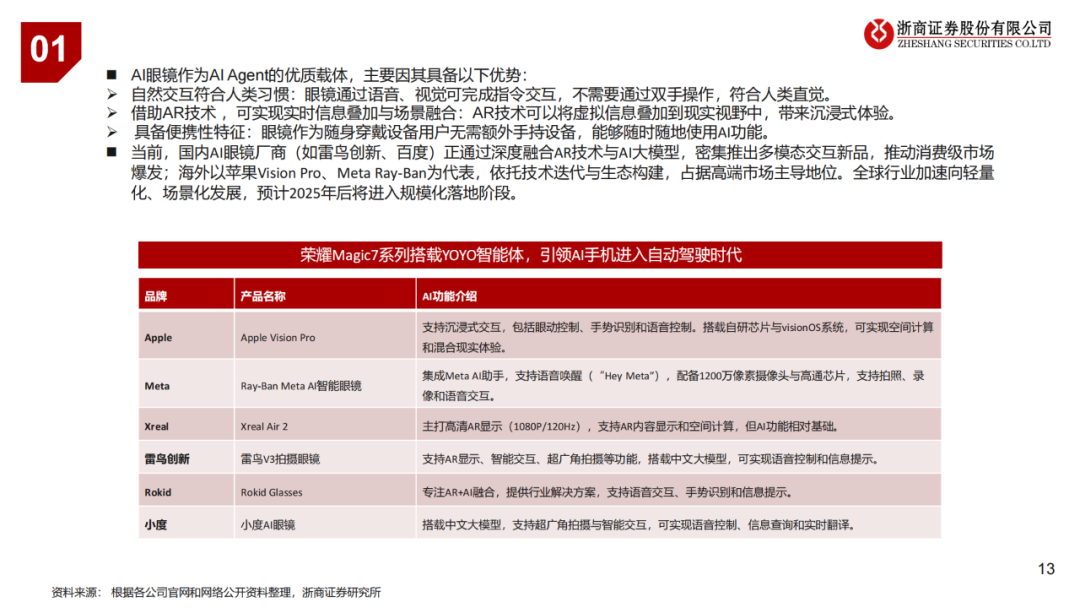Select the red table title banner 荣耀Magic7系列
Image resolution: width=1080 pixels, height=608 pixels.
[540, 255]
